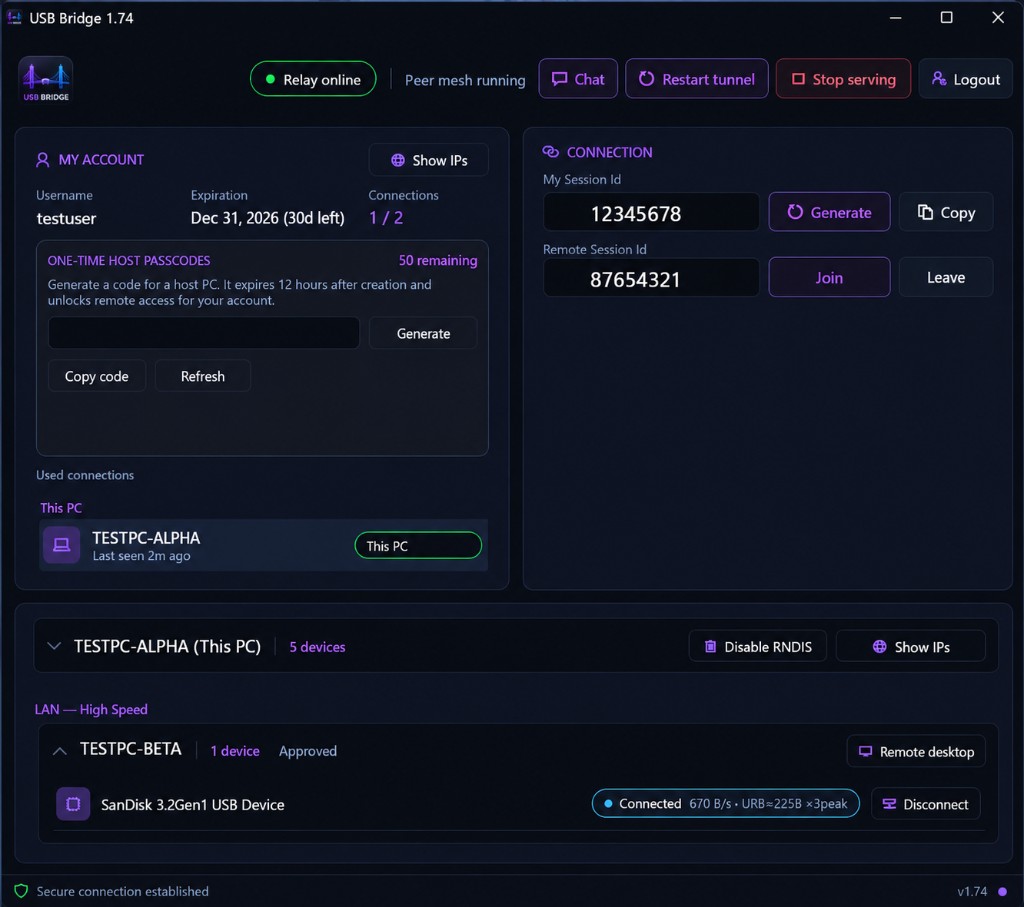Open Remote desktop for TESTPC-BETA
This screenshot has width=1024, height=907.
point(916,751)
